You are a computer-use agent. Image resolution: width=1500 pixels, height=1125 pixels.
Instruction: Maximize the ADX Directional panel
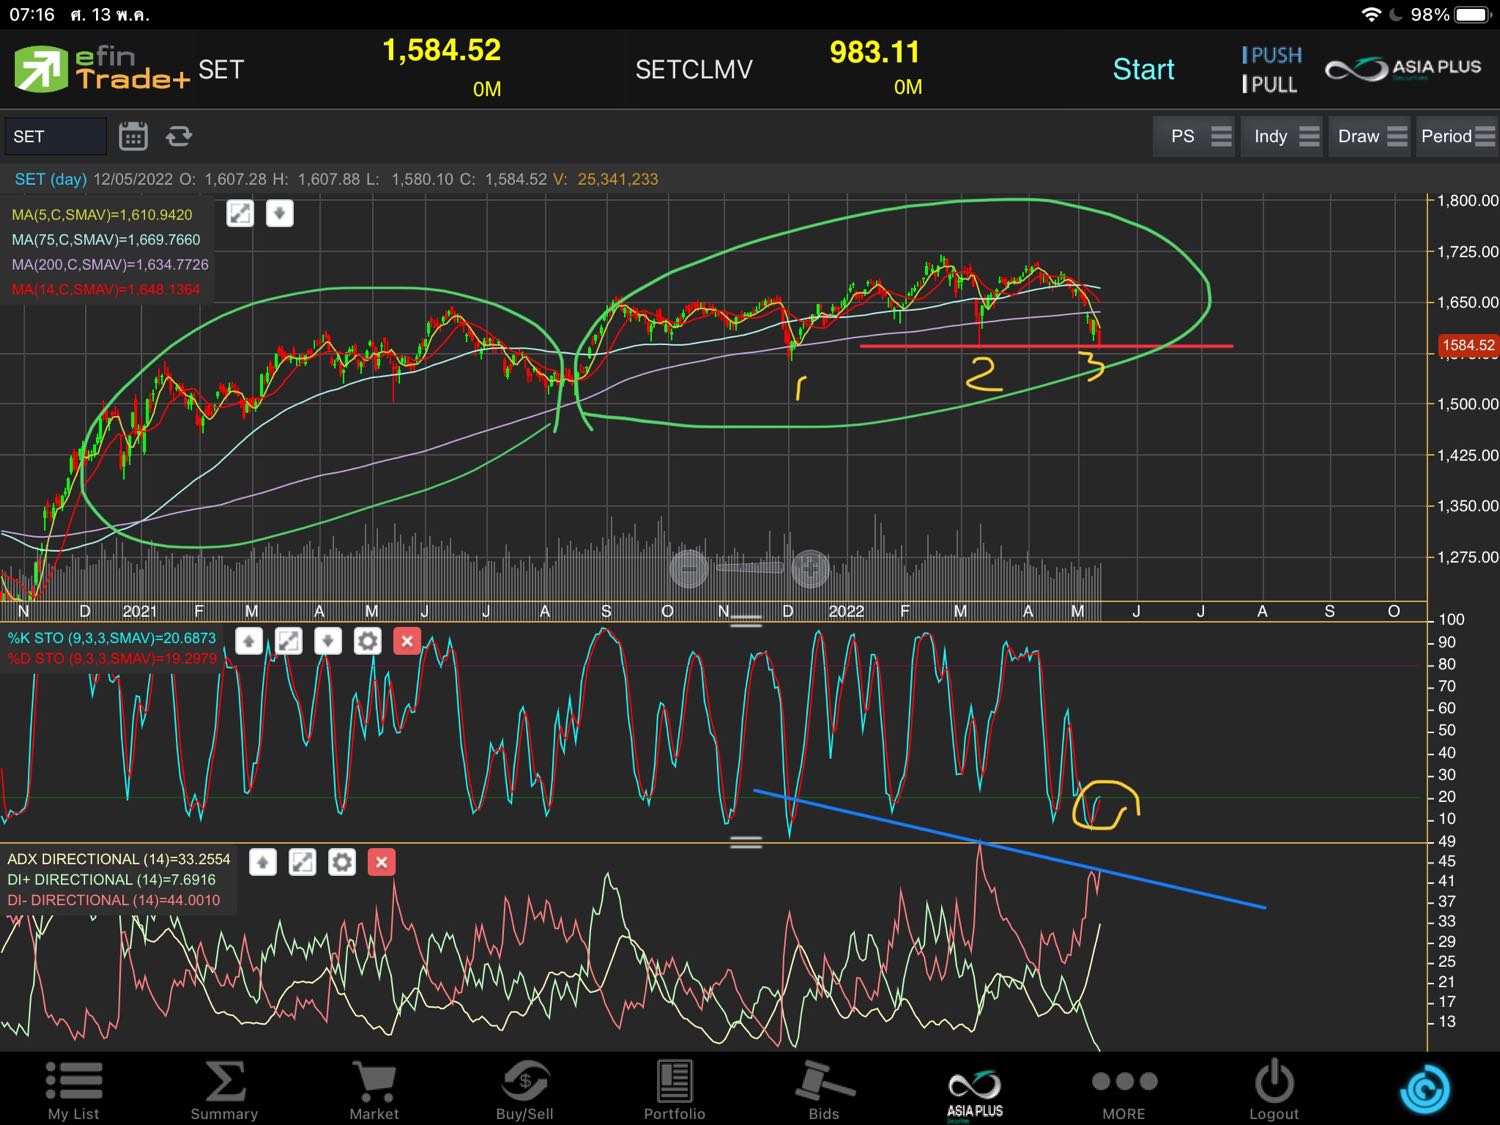302,862
